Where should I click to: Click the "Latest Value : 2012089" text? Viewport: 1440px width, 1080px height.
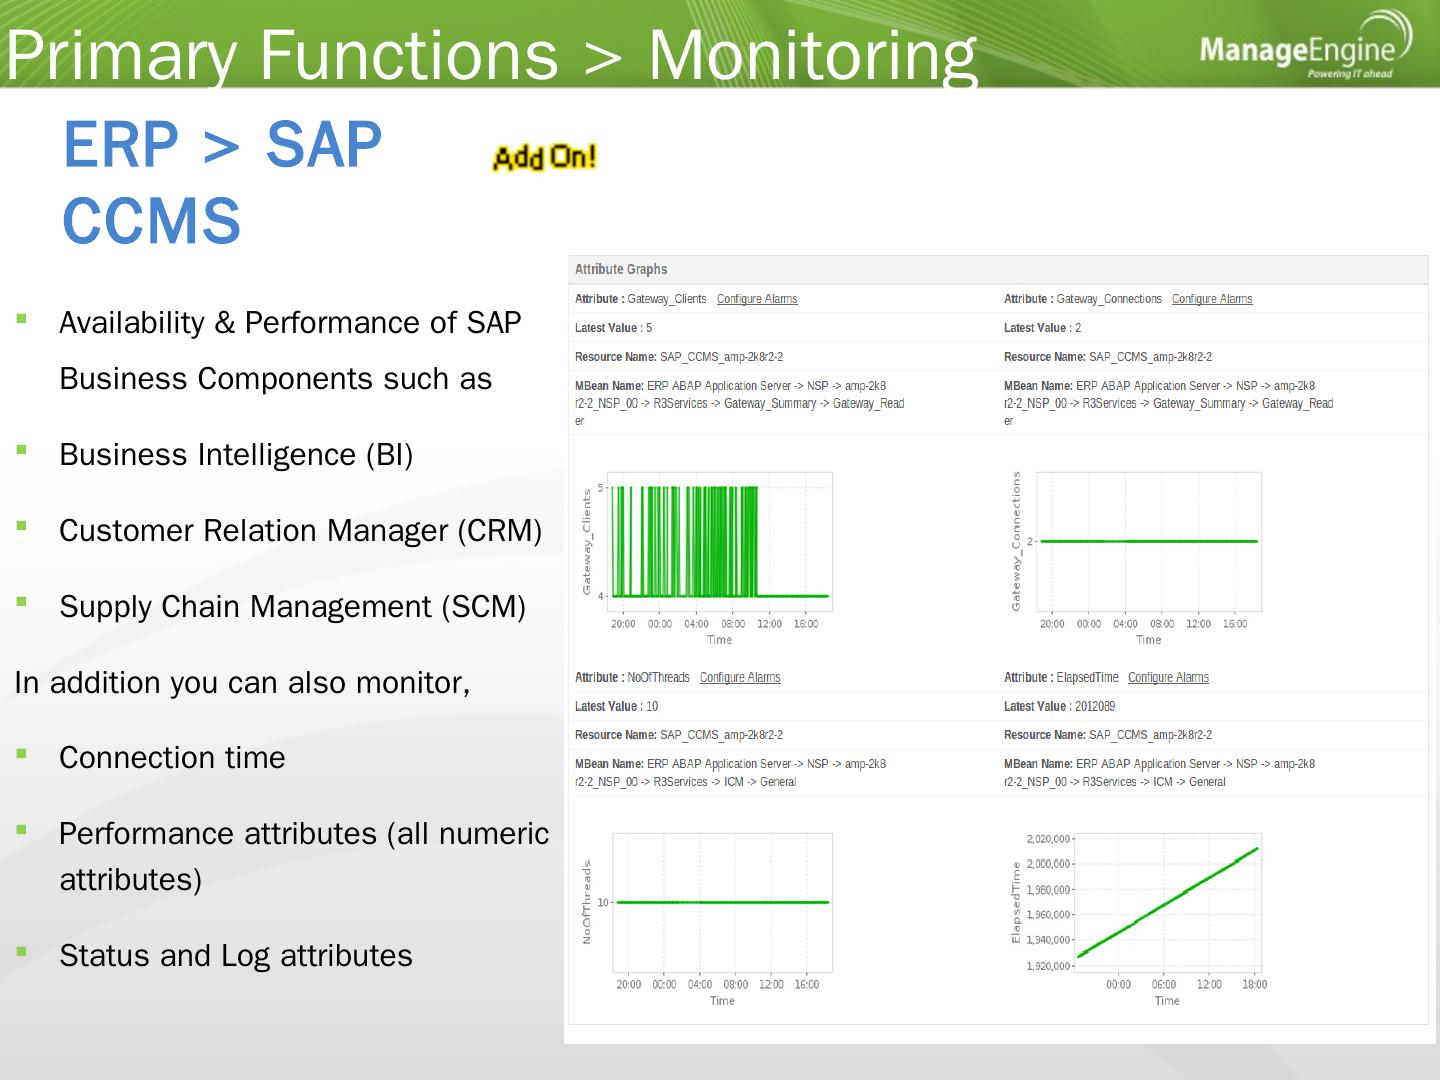click(x=1059, y=706)
